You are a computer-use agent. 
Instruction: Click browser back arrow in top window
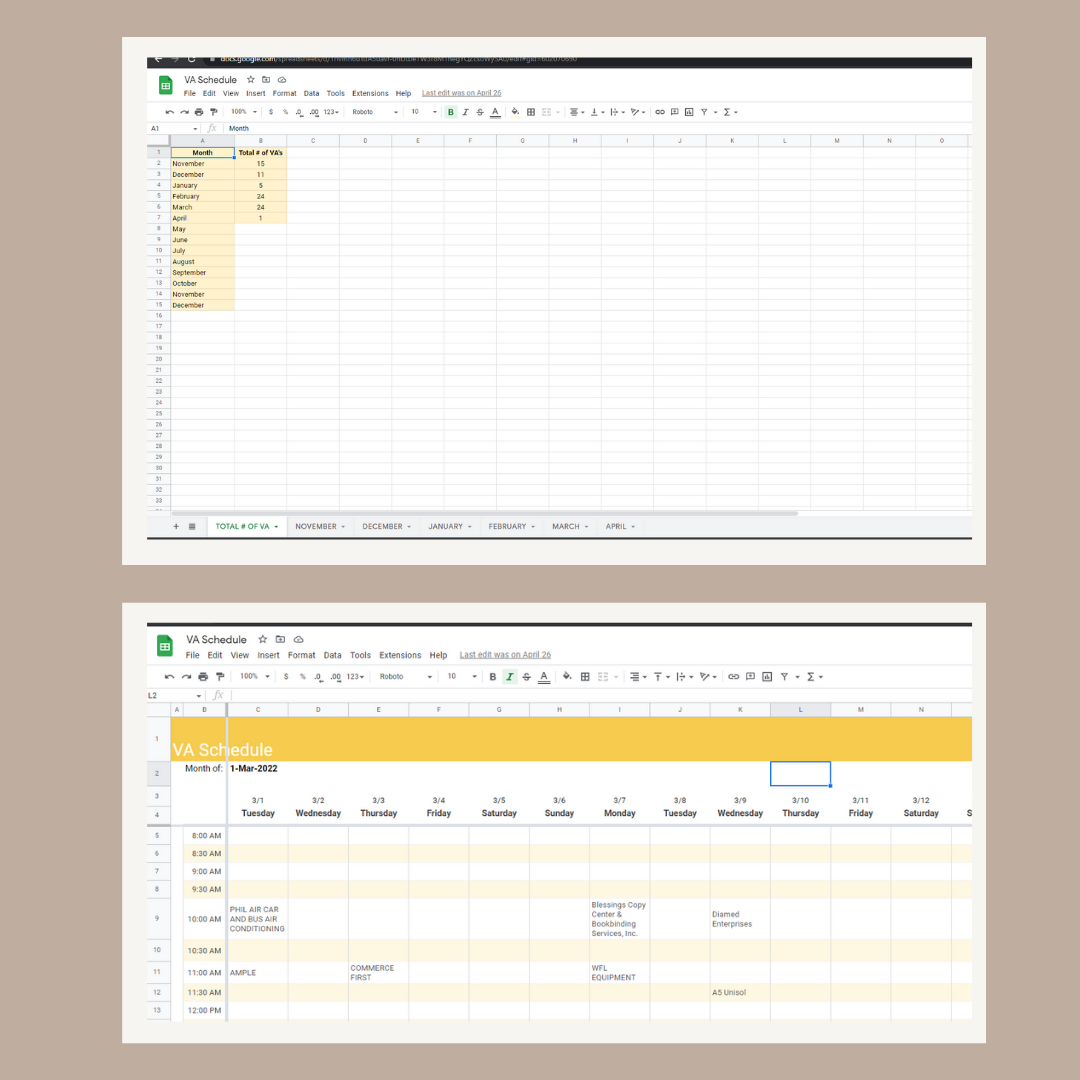pos(158,60)
